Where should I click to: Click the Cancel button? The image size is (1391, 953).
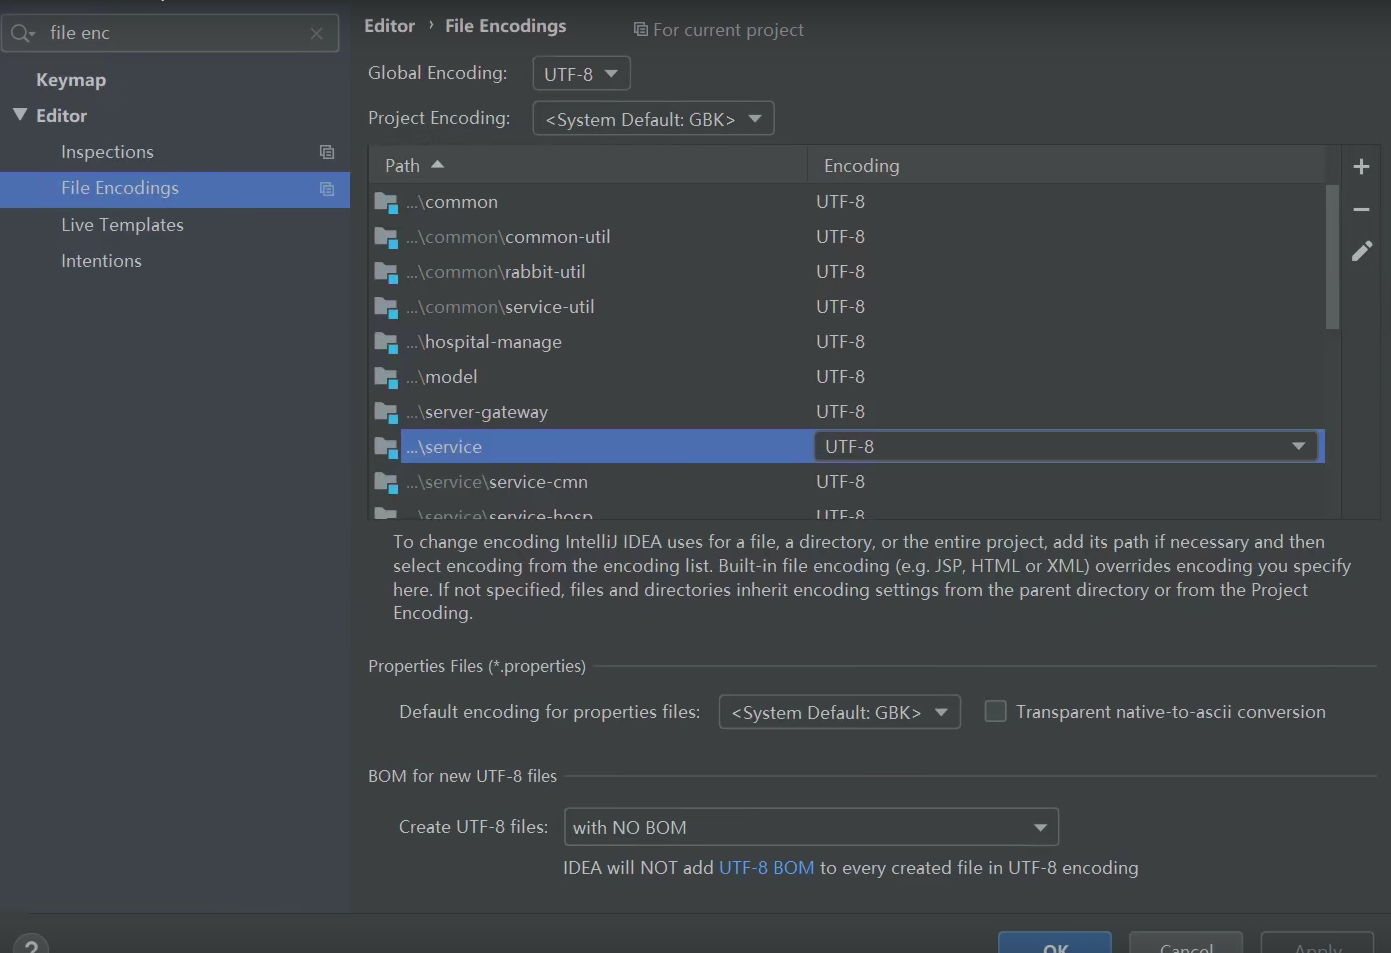click(1186, 943)
